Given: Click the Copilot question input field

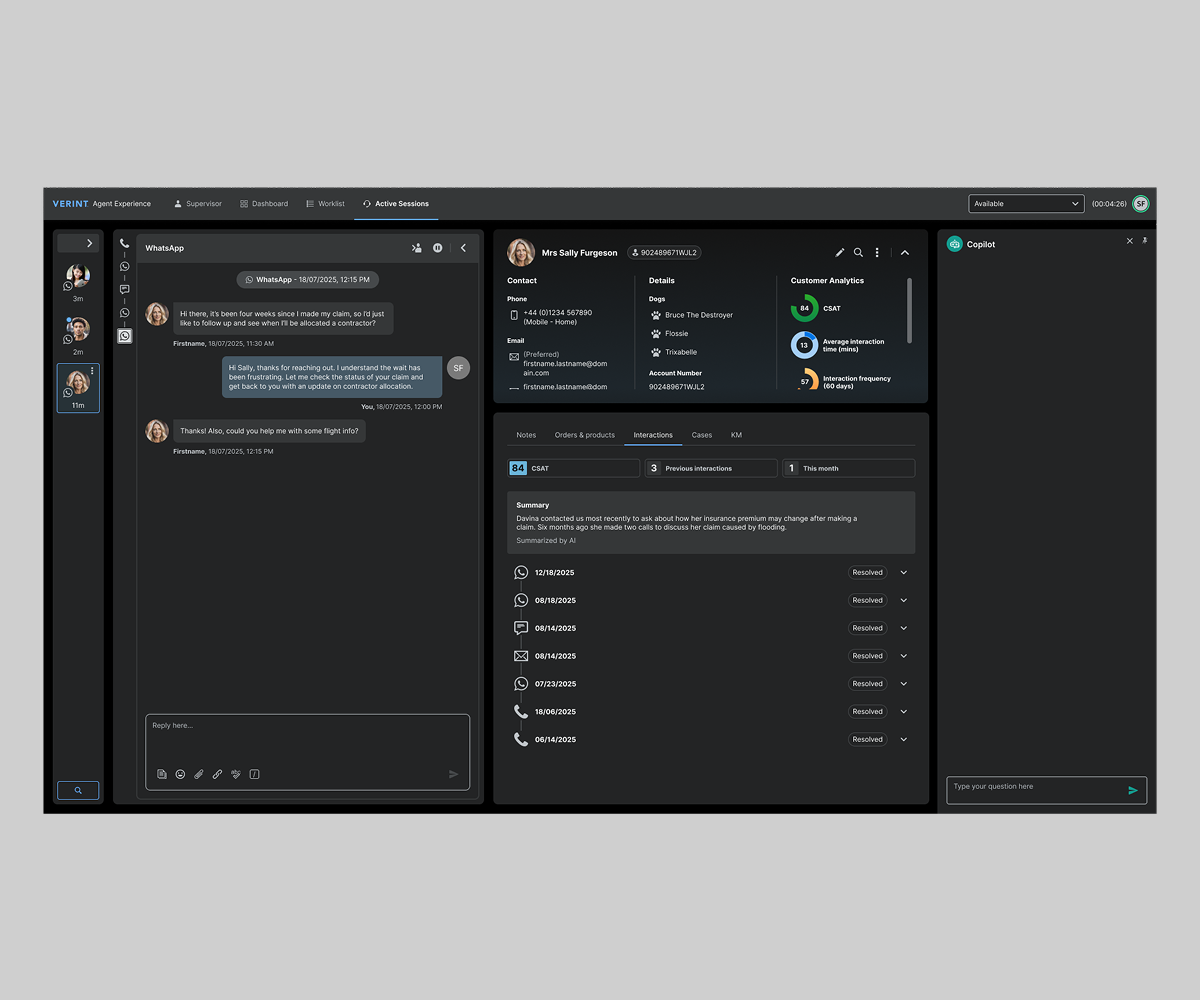Looking at the screenshot, I should pos(1036,789).
